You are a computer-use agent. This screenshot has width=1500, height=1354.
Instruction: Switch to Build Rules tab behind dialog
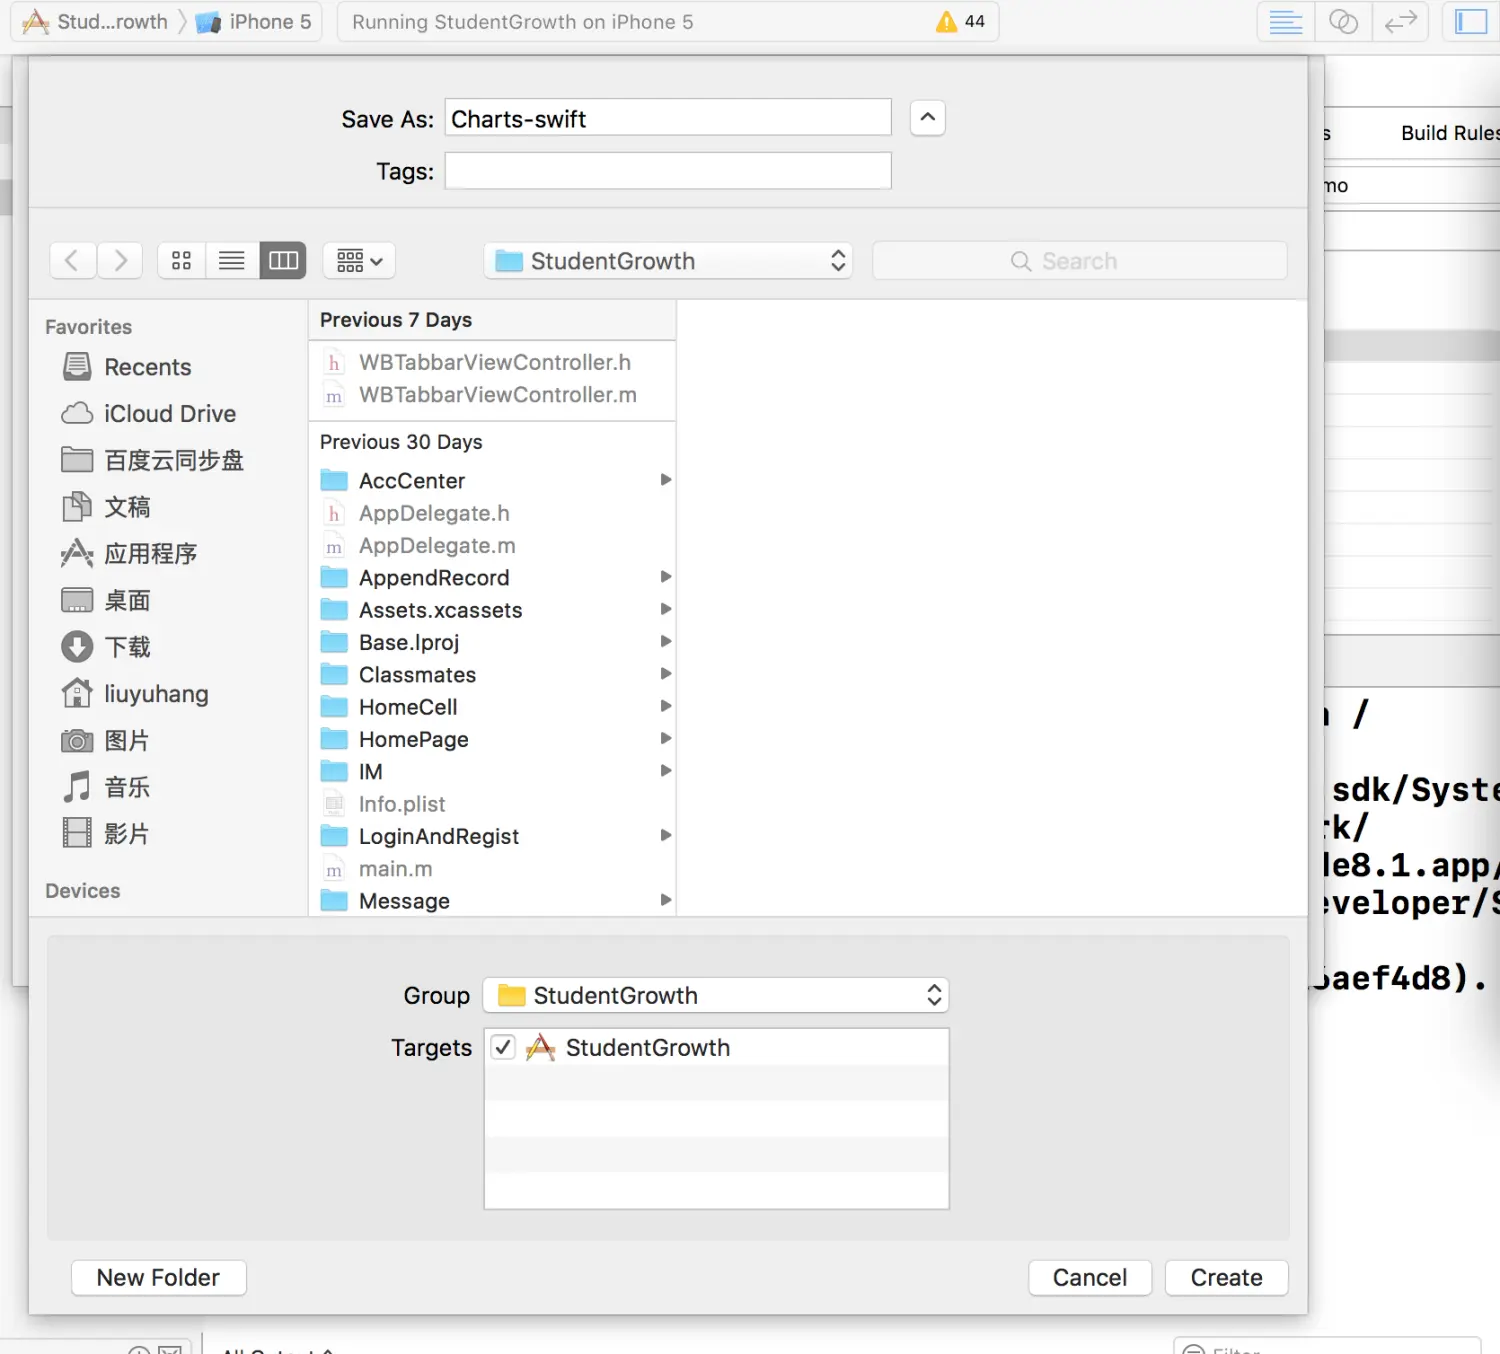[1450, 133]
